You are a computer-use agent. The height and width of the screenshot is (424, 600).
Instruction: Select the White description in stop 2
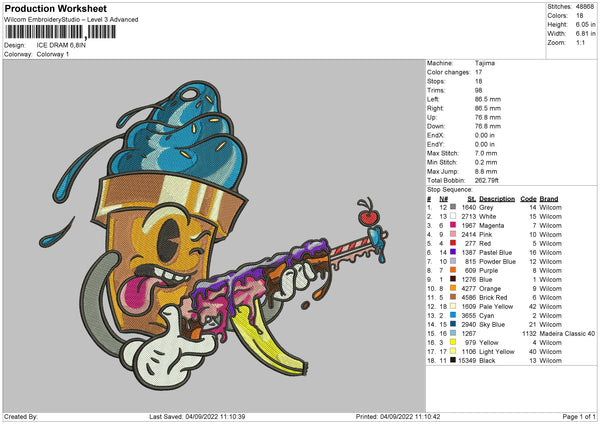coord(488,217)
